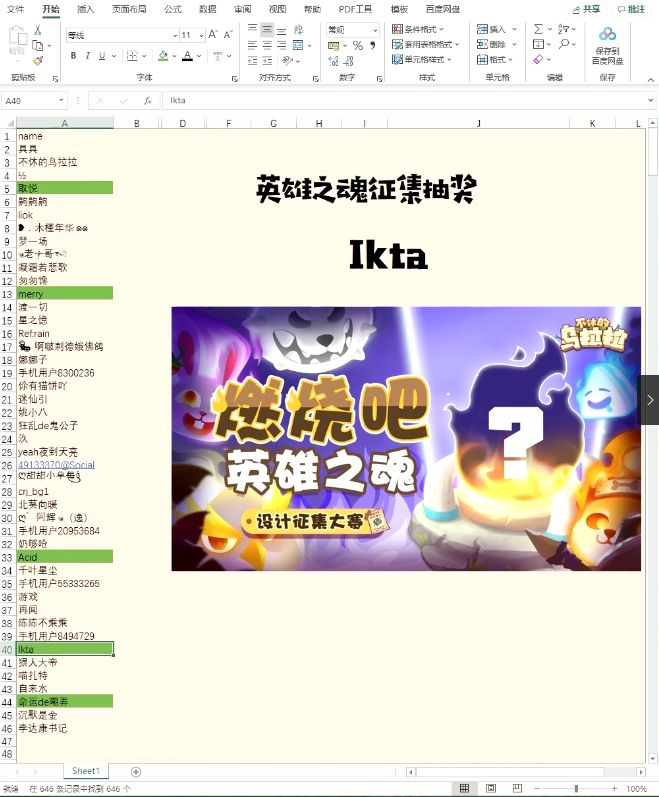
Task: Click the燃烧吧英雄之魂 banner image
Action: pos(406,439)
